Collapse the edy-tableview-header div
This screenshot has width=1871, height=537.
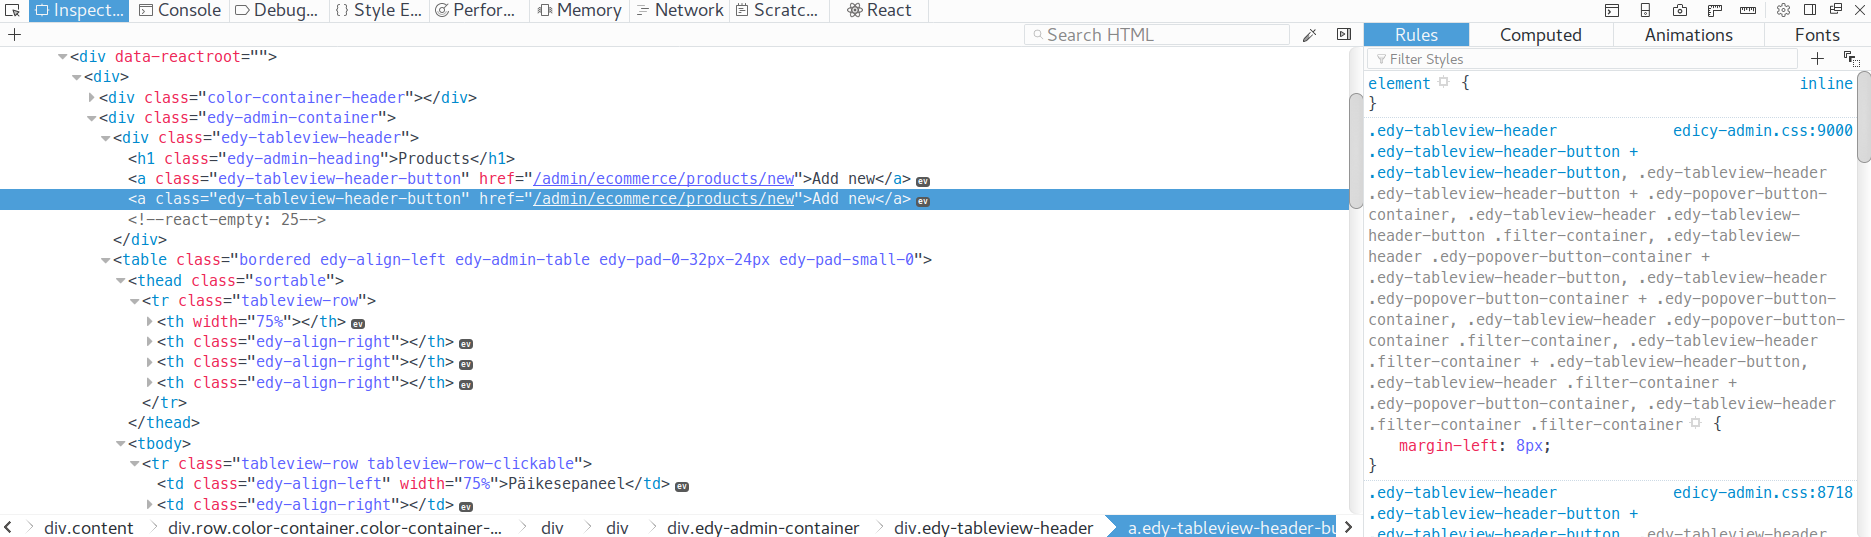[x=106, y=138]
